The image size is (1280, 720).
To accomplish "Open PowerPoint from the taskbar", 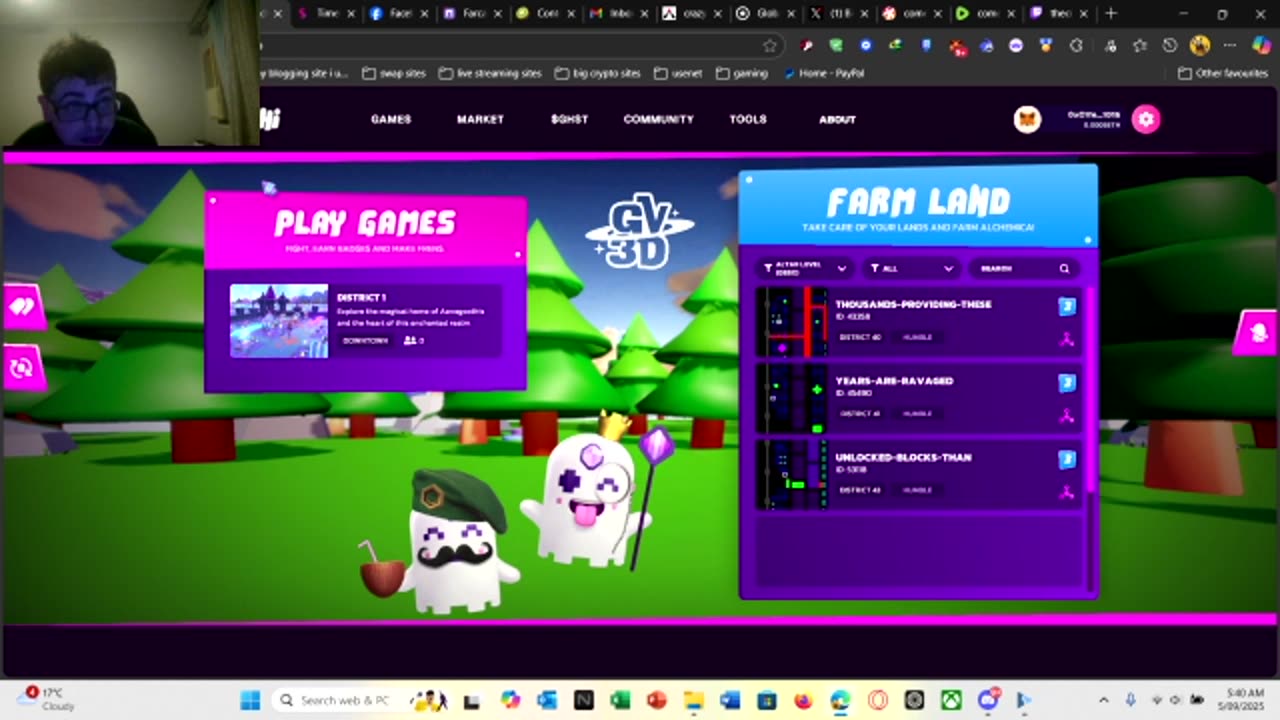I will pyautogui.click(x=657, y=700).
